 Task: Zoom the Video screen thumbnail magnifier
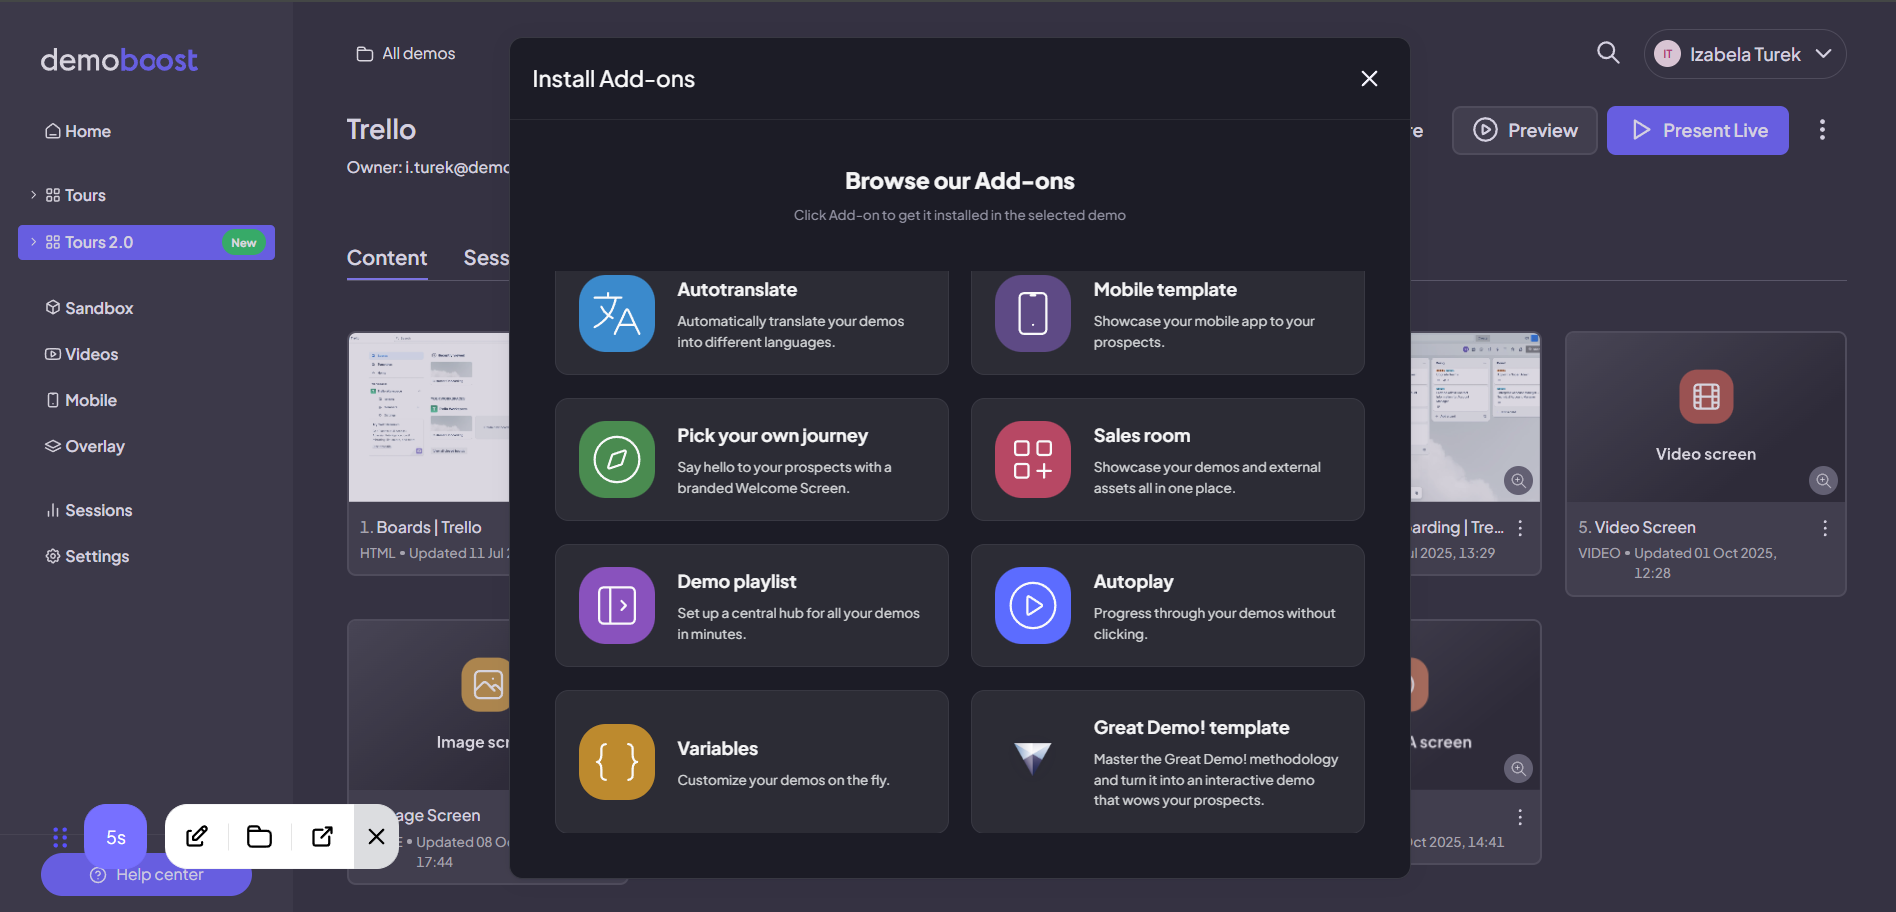(x=1823, y=481)
